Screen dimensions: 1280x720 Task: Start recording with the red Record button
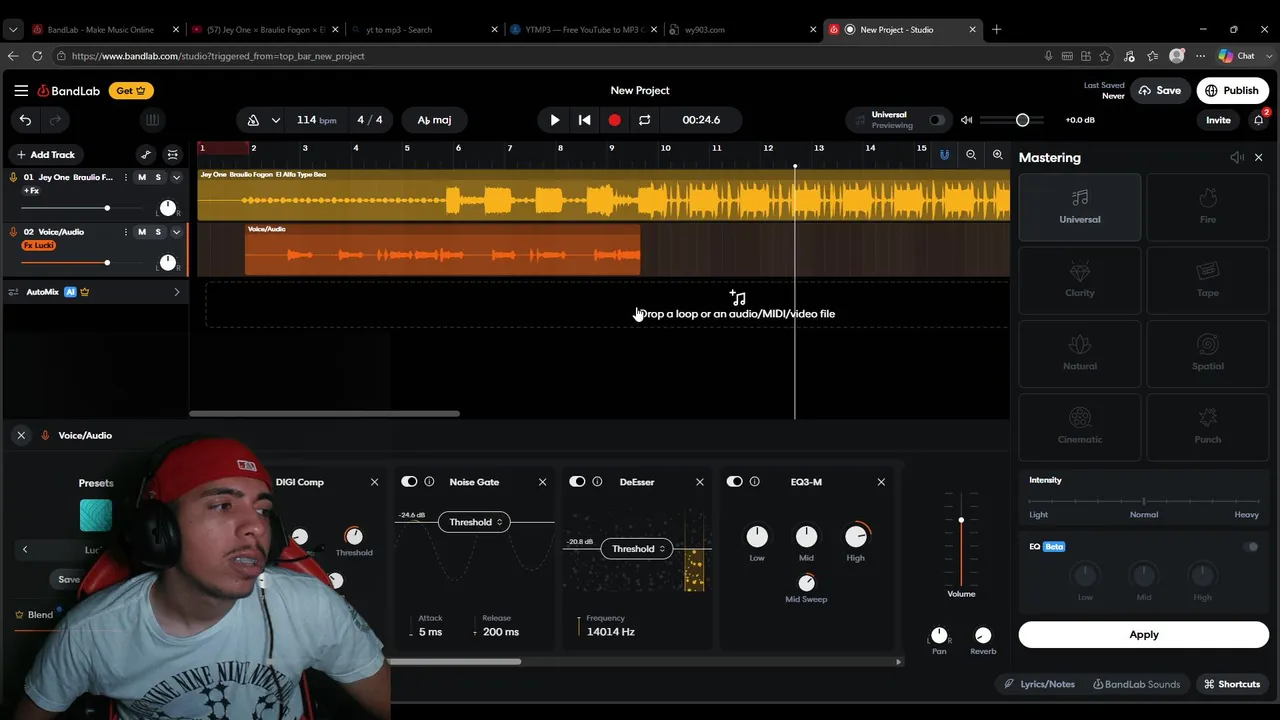[614, 120]
